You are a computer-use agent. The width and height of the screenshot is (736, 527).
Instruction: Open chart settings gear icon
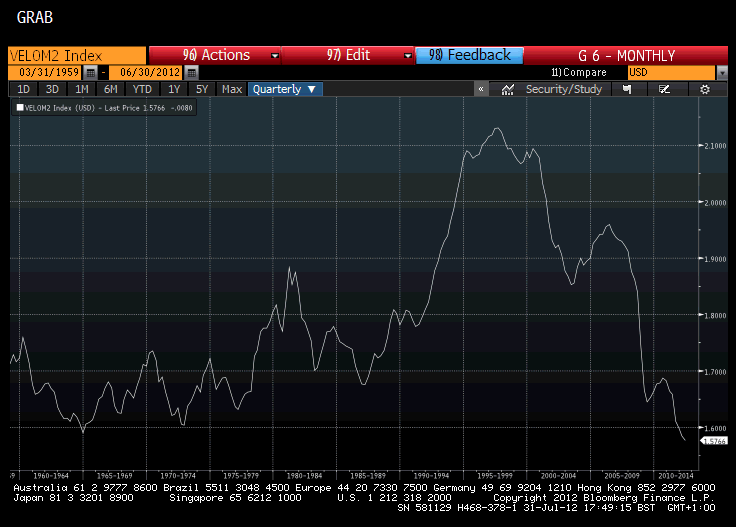[x=705, y=89]
